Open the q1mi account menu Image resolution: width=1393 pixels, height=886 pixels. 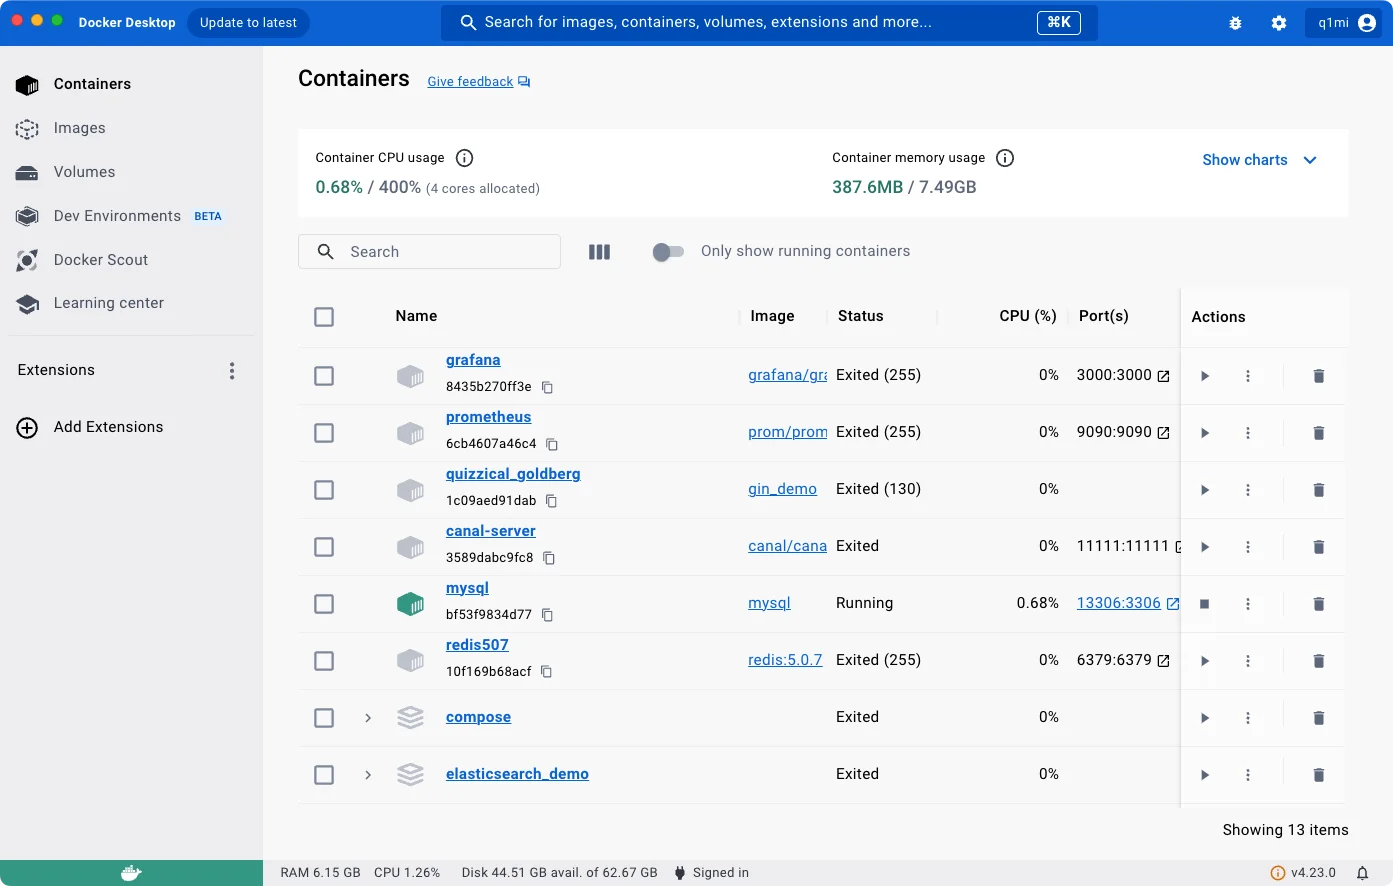coord(1344,22)
